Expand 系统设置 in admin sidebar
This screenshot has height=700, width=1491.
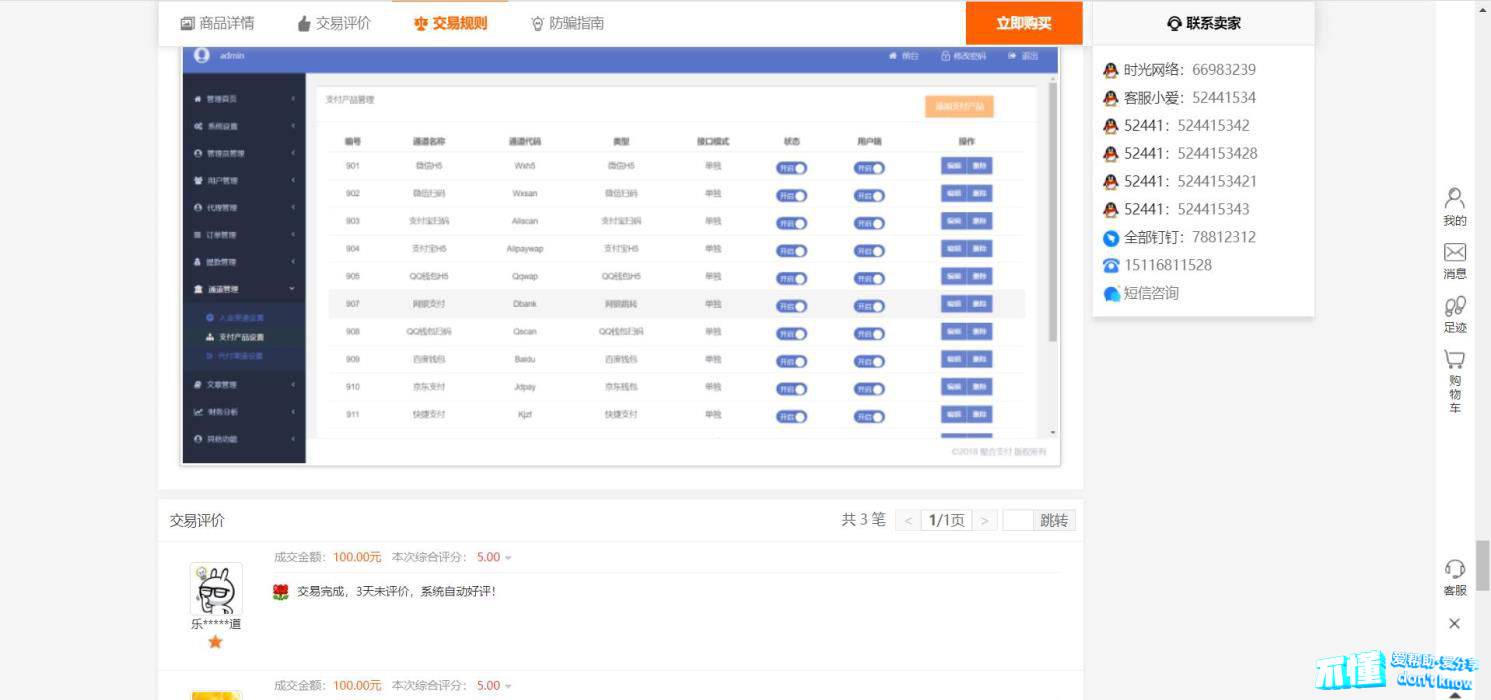coord(243,126)
